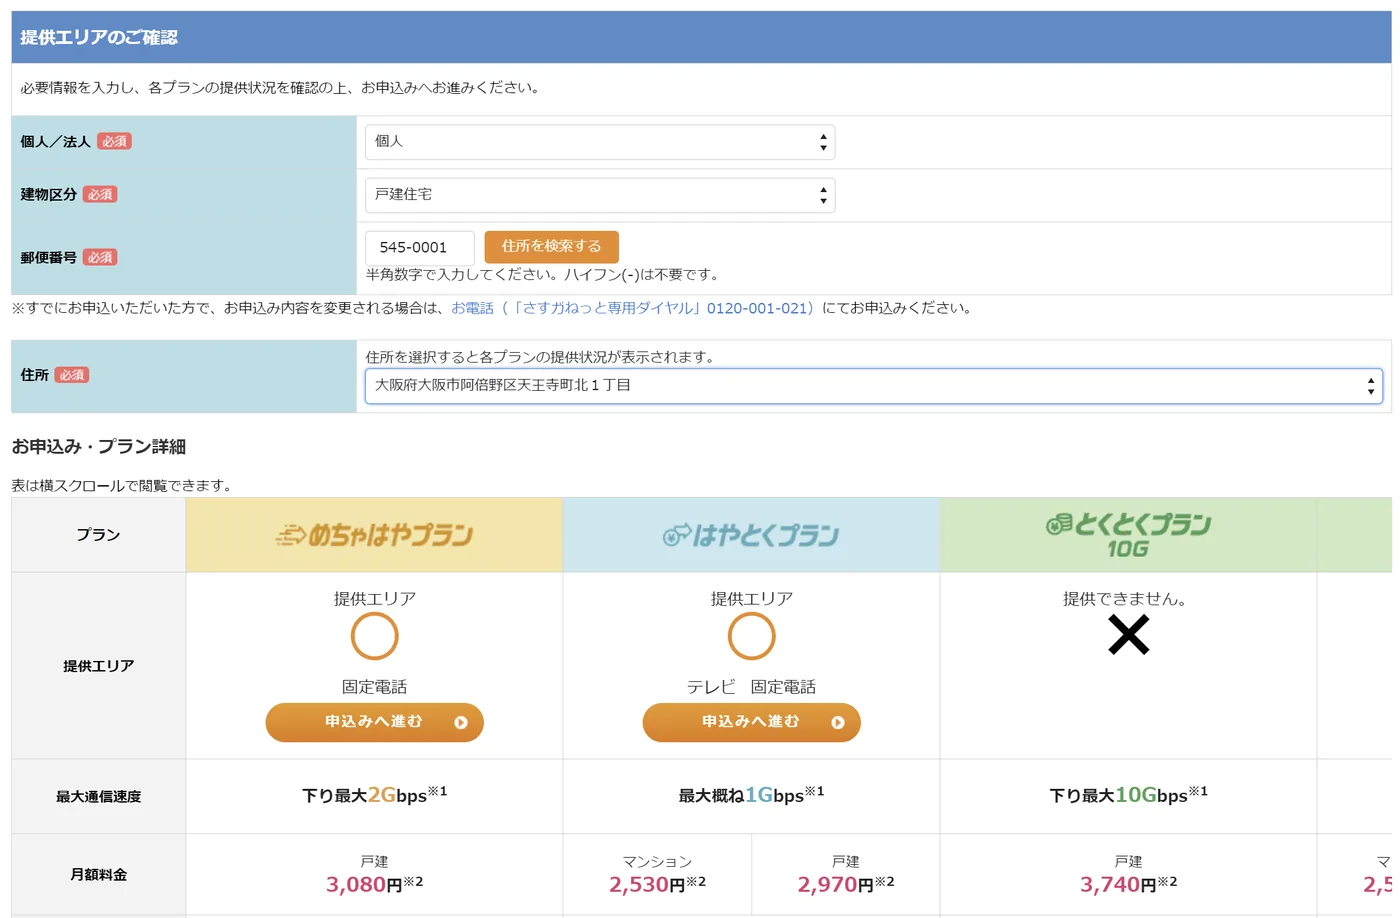
Task: Click 下り最大10Gbps speed text
Action: pos(1128,795)
